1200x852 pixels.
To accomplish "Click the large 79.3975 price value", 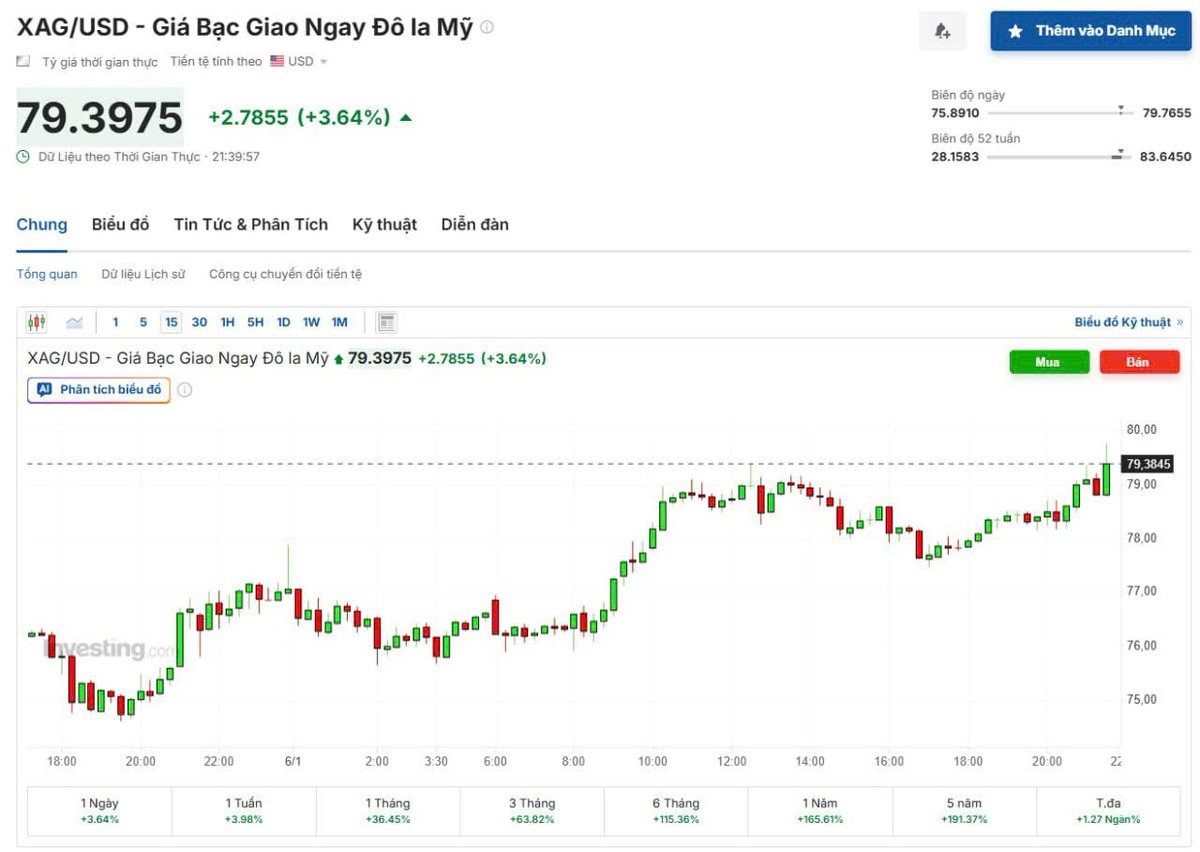I will click(x=100, y=118).
